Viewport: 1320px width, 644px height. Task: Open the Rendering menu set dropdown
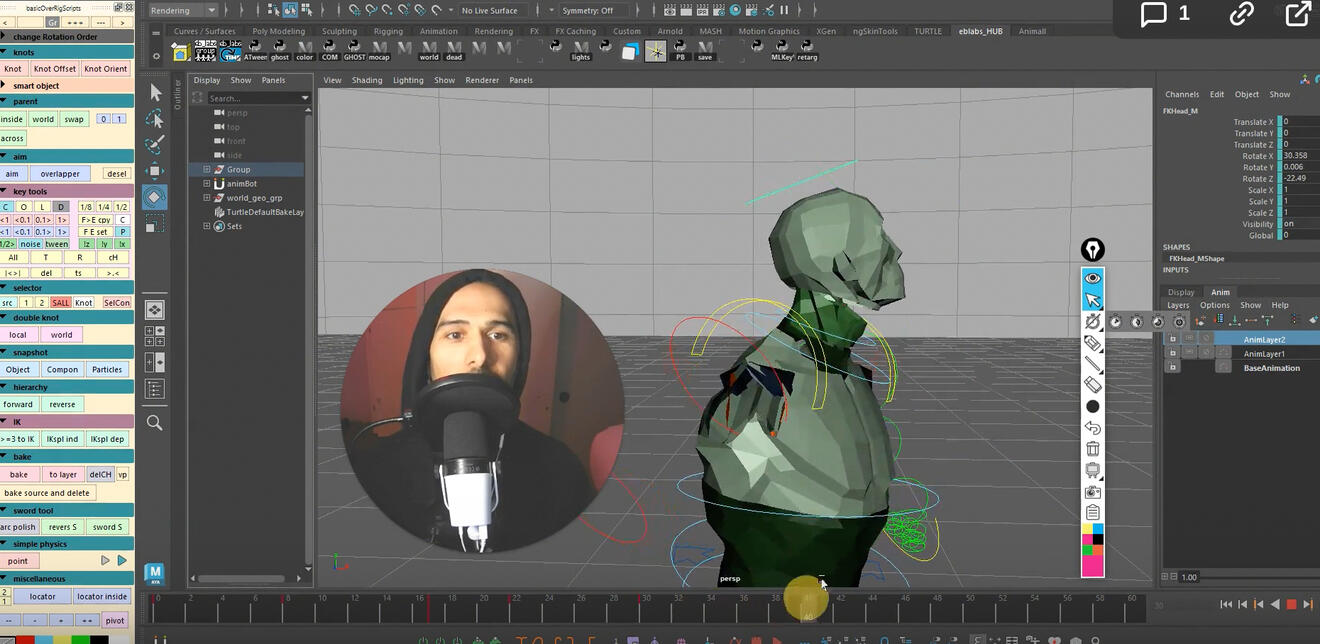pos(183,10)
